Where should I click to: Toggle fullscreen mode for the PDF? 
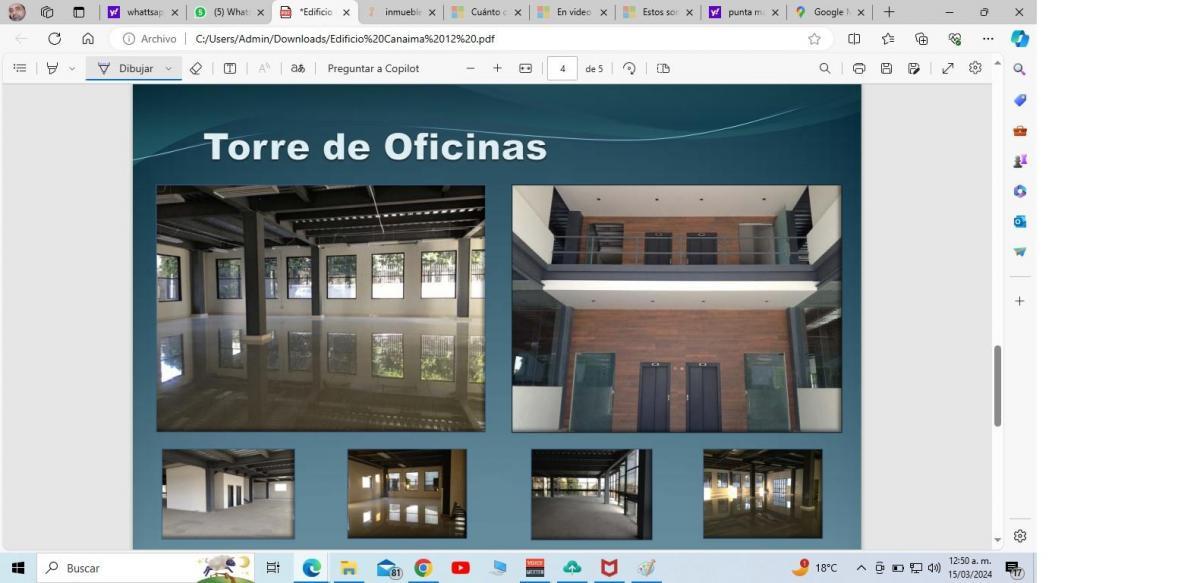click(x=946, y=68)
